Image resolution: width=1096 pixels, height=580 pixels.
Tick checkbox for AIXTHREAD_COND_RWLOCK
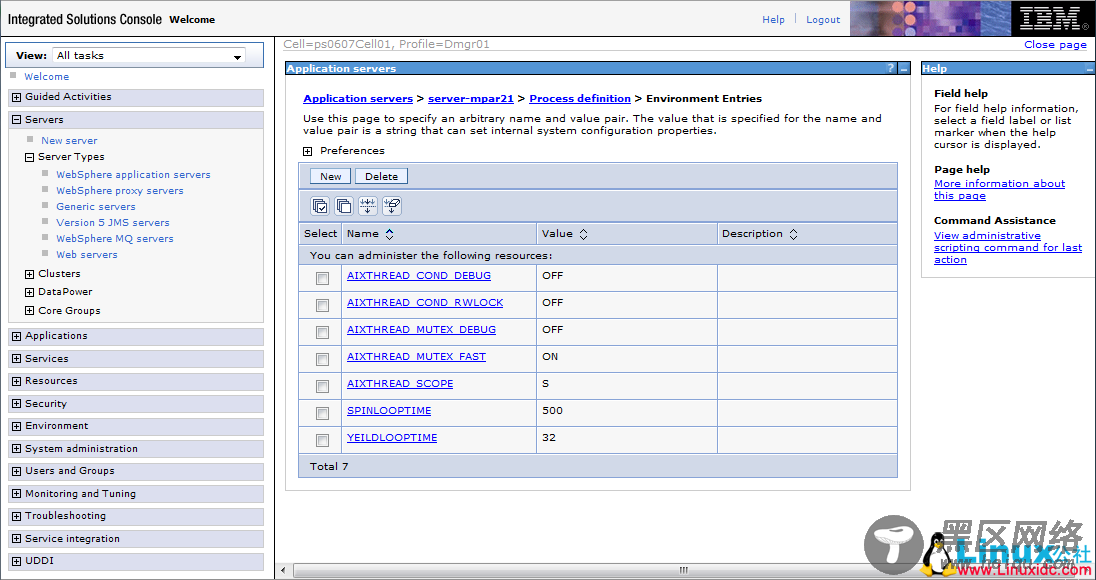point(322,305)
